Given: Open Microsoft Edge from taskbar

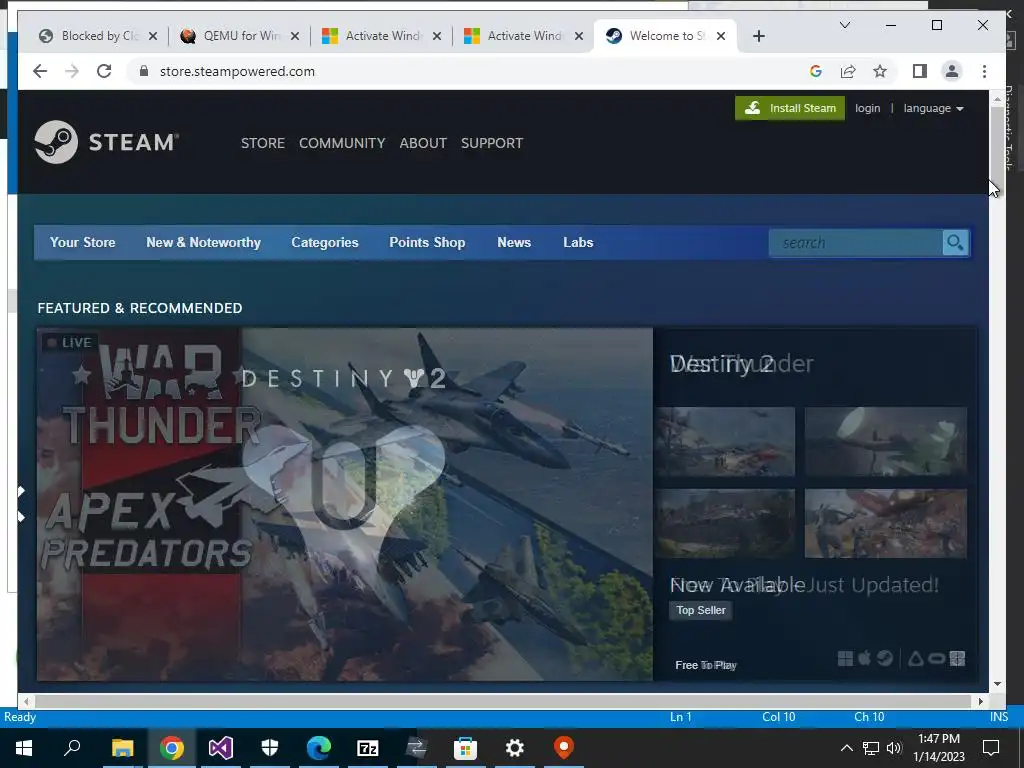Looking at the screenshot, I should 319,748.
